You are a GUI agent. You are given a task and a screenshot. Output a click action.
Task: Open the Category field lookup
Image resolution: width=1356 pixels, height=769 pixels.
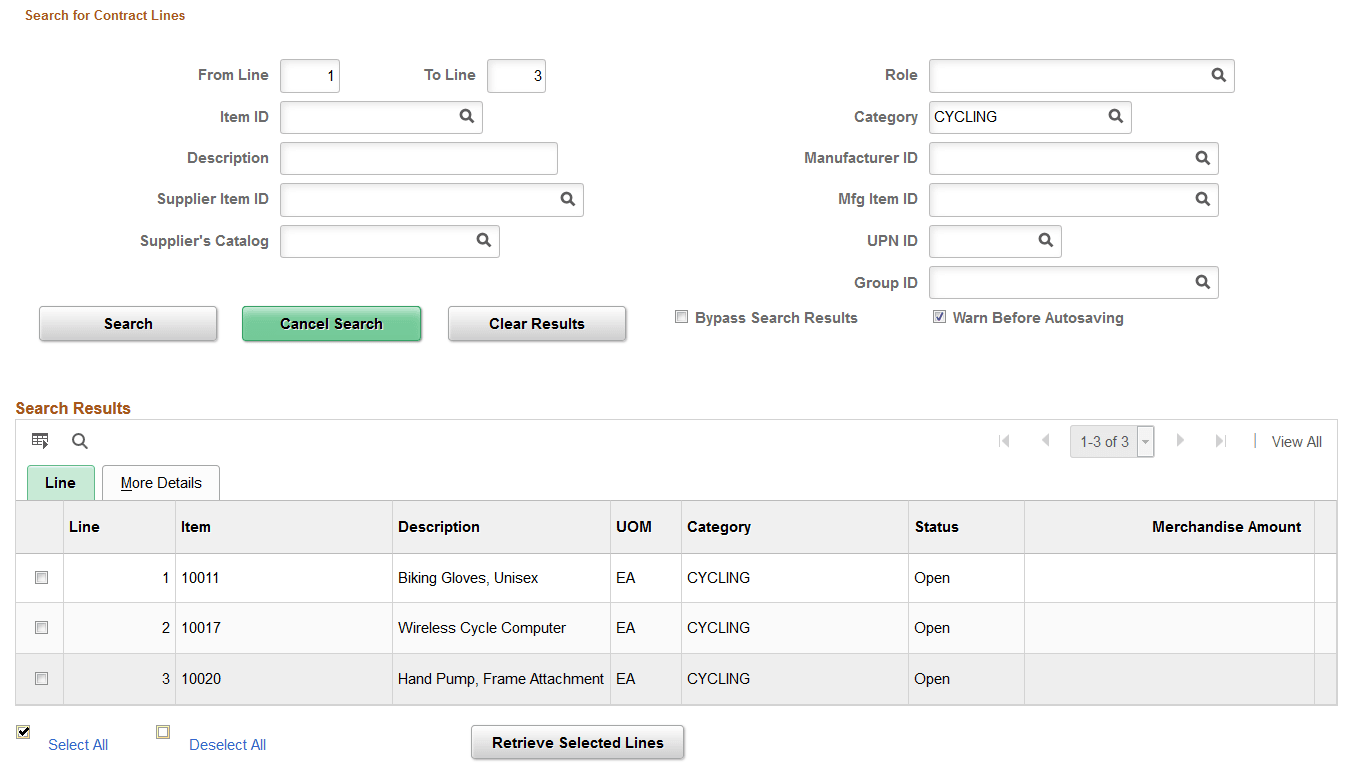coord(1115,117)
